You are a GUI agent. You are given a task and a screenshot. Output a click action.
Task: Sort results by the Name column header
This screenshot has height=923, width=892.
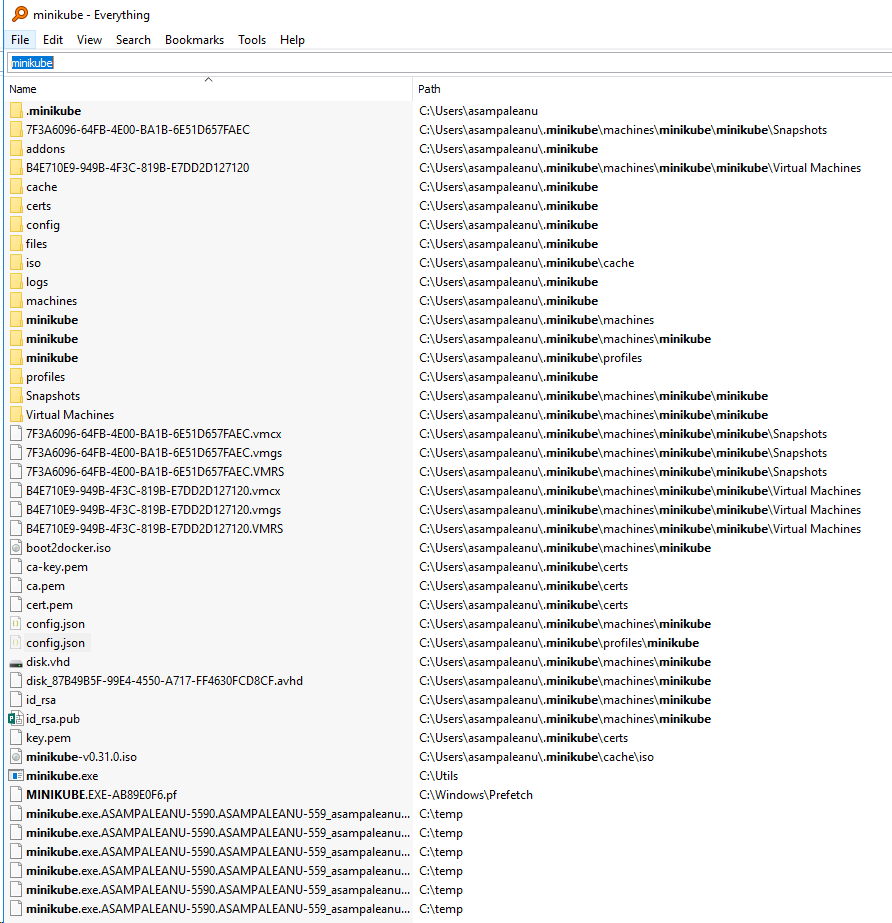pos(208,89)
